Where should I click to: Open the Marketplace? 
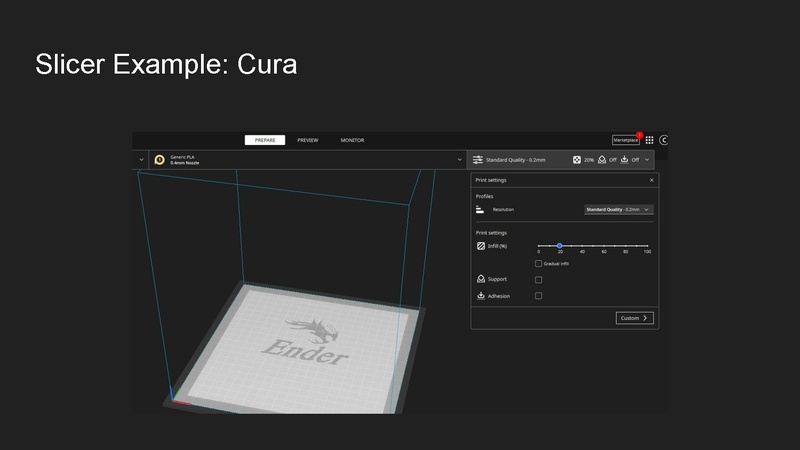tap(626, 140)
